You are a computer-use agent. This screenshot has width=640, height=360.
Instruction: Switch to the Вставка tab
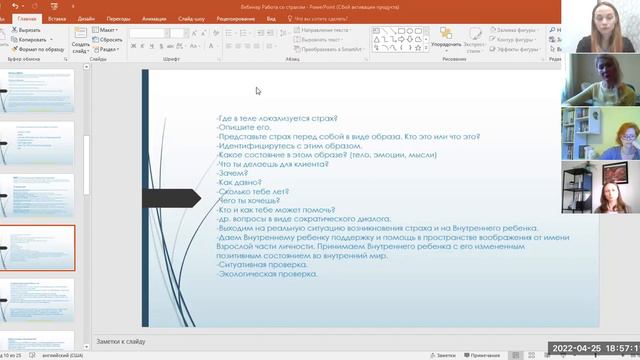point(57,19)
